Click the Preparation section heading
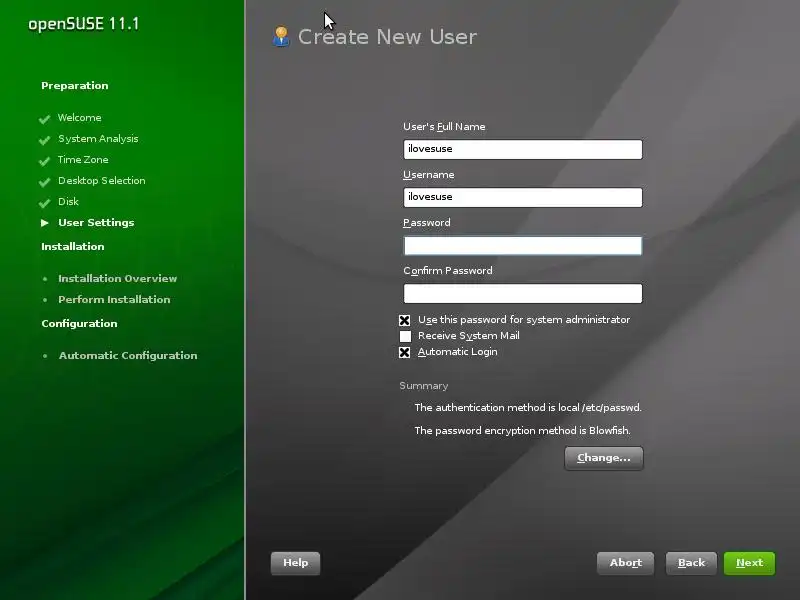 [x=74, y=86]
